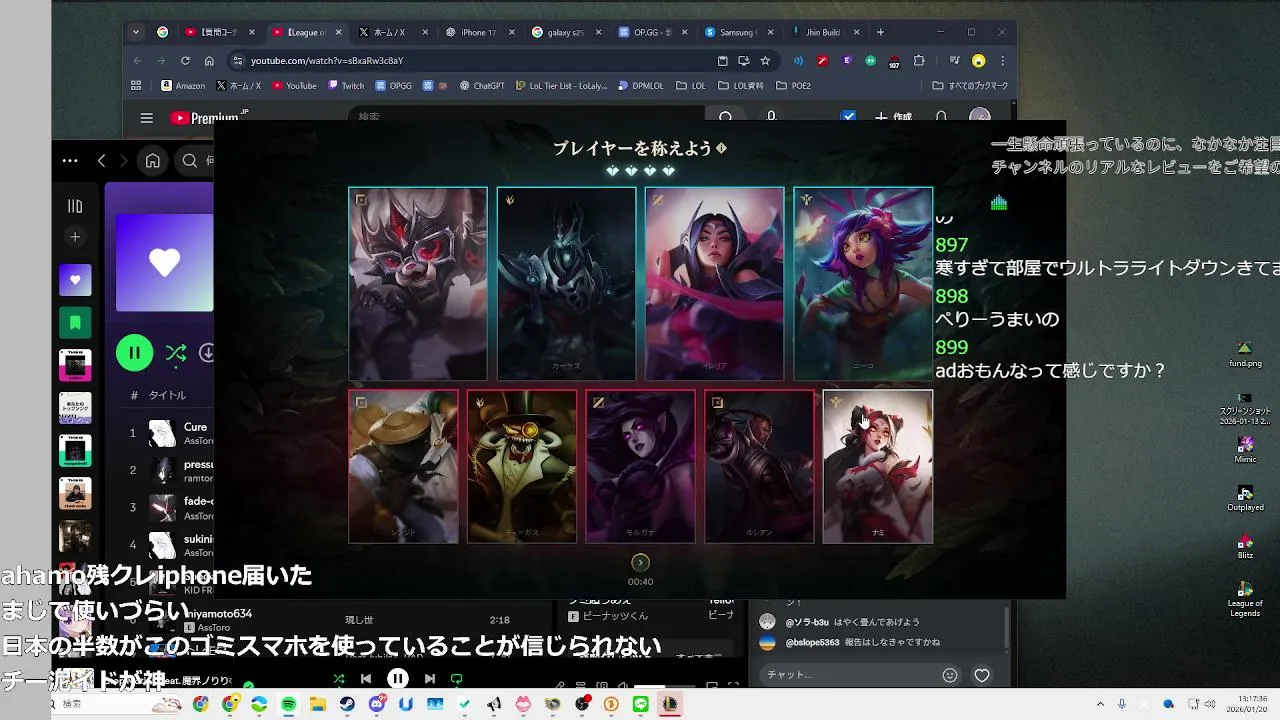Create new Spotify playlist with plus
Screen dimensions: 1280x720
click(75, 237)
